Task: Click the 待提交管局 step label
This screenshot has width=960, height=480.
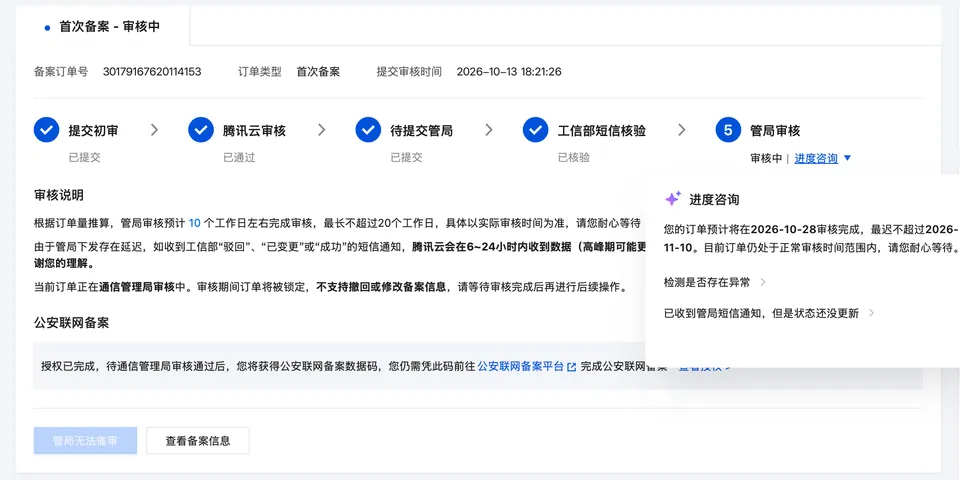Action: pos(422,130)
